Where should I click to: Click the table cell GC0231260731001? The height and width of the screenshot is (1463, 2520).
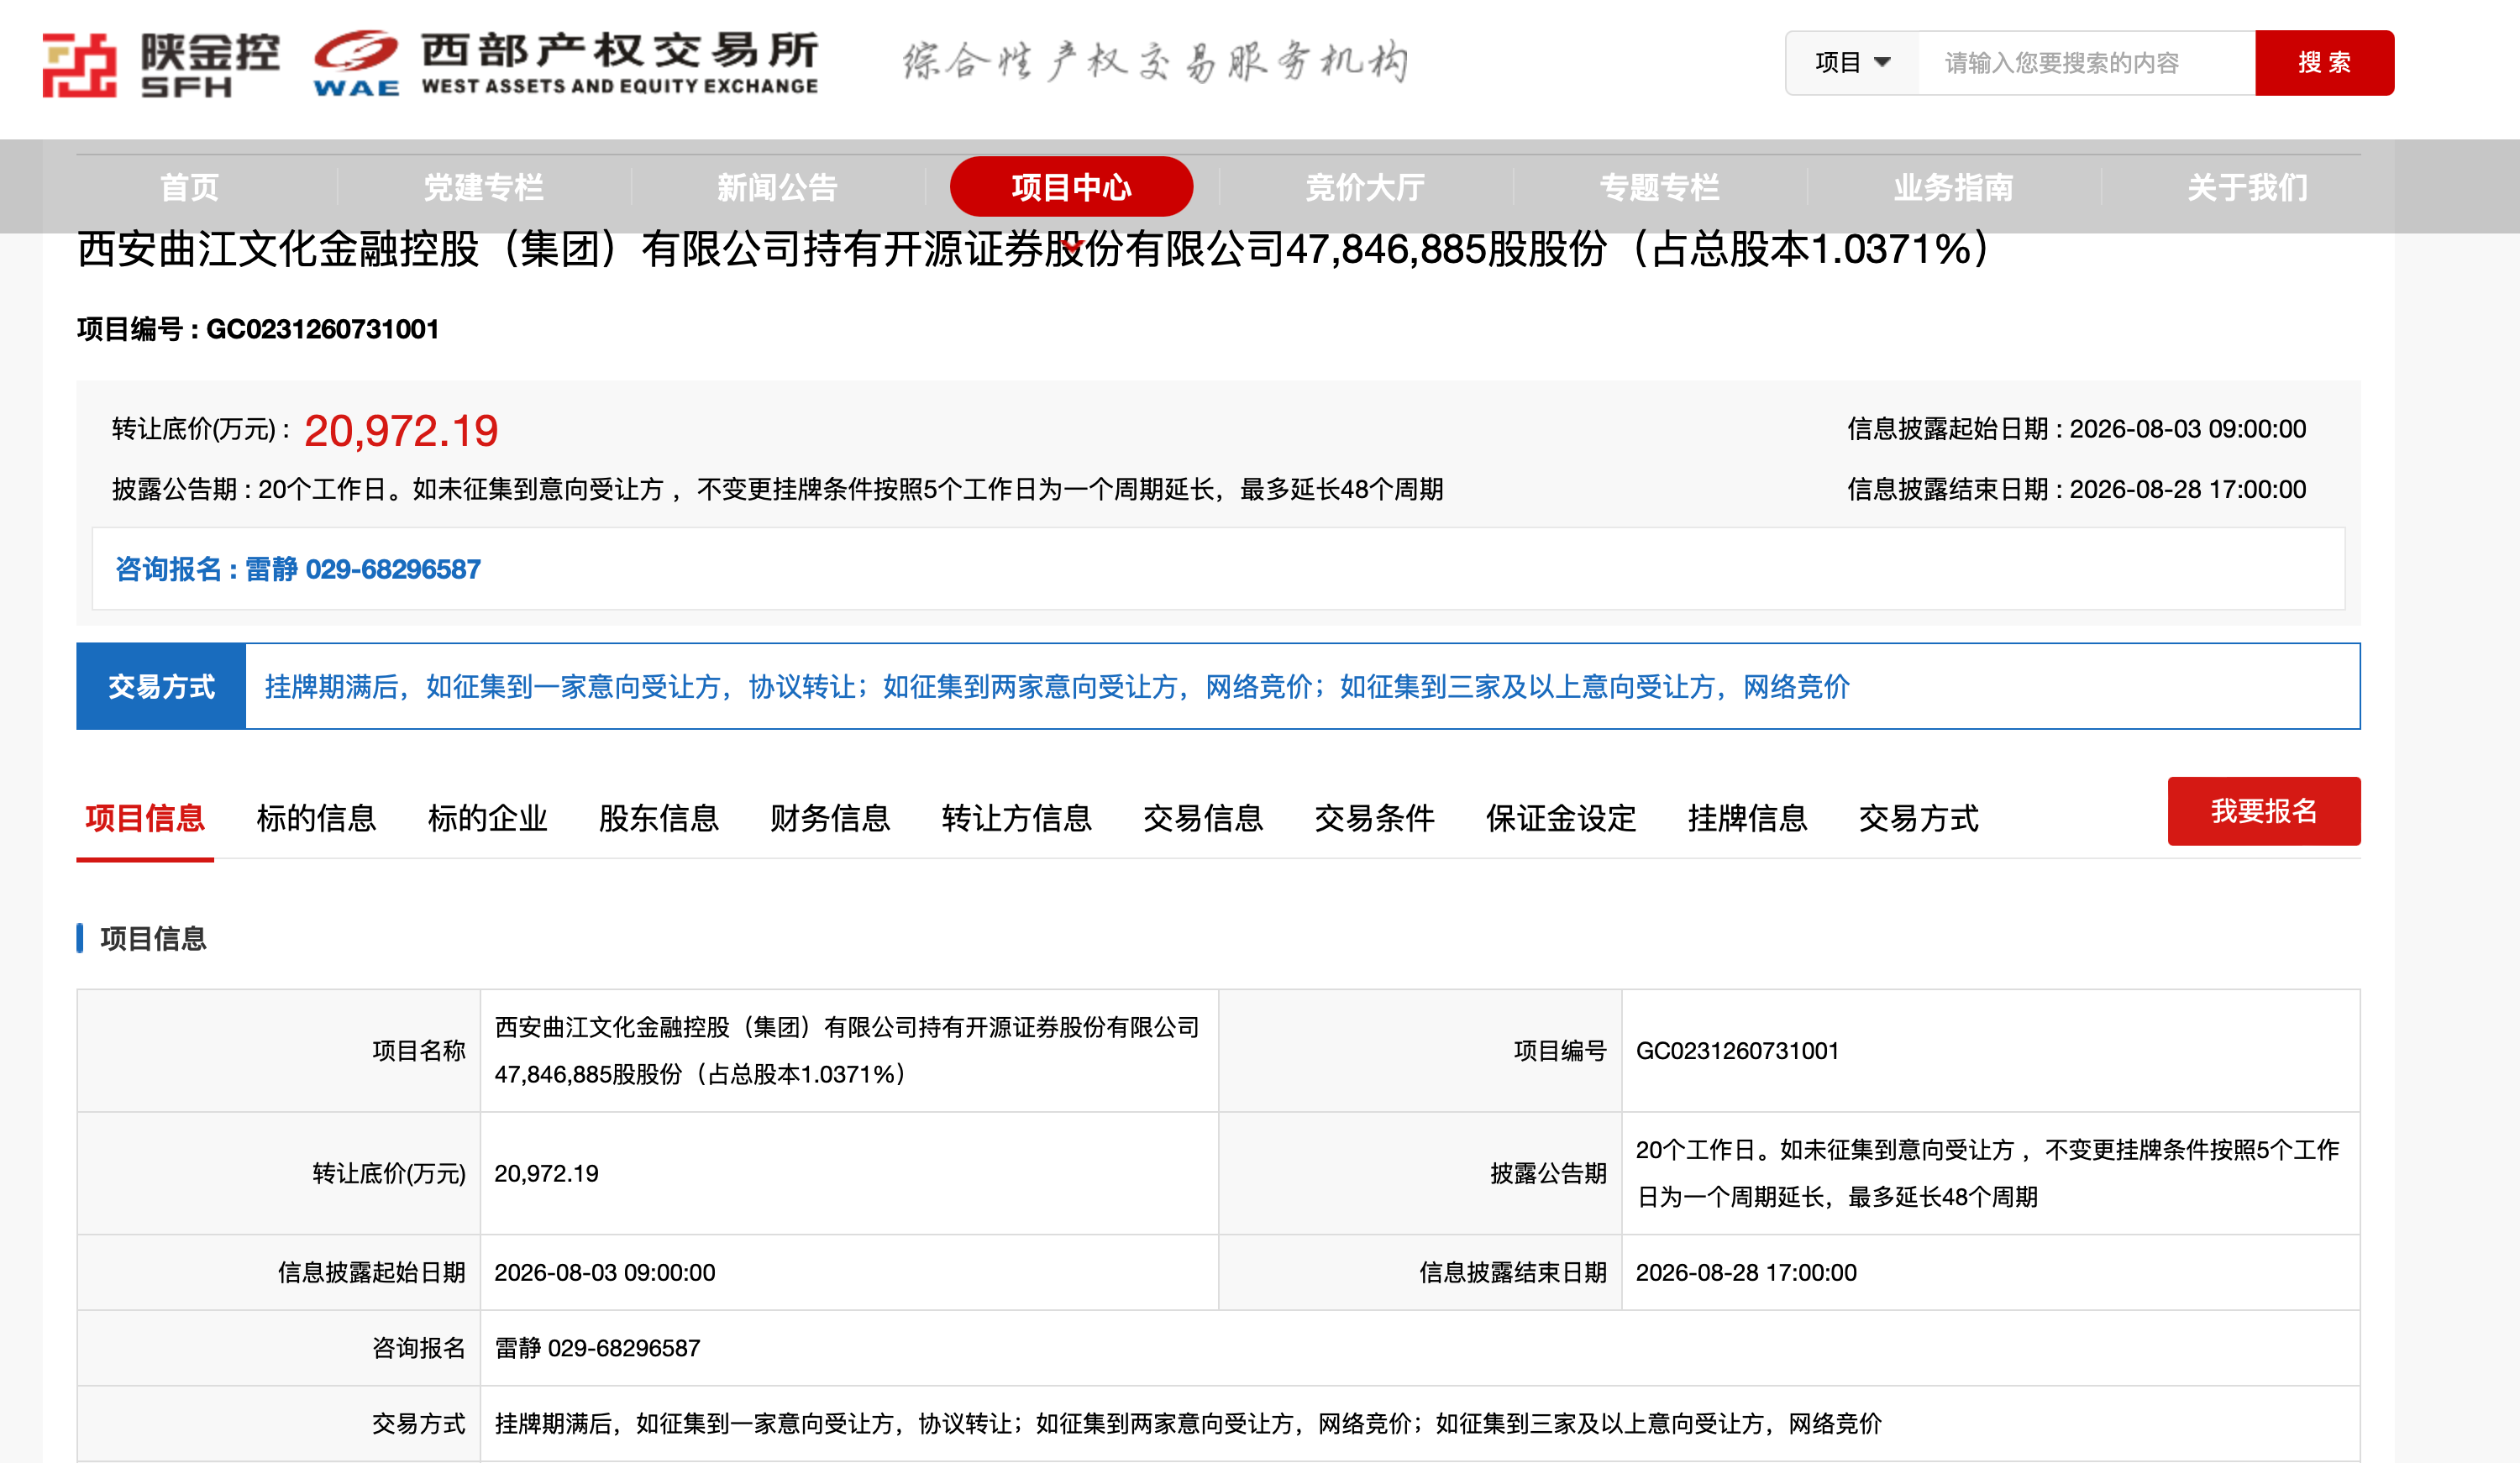[1990, 1051]
